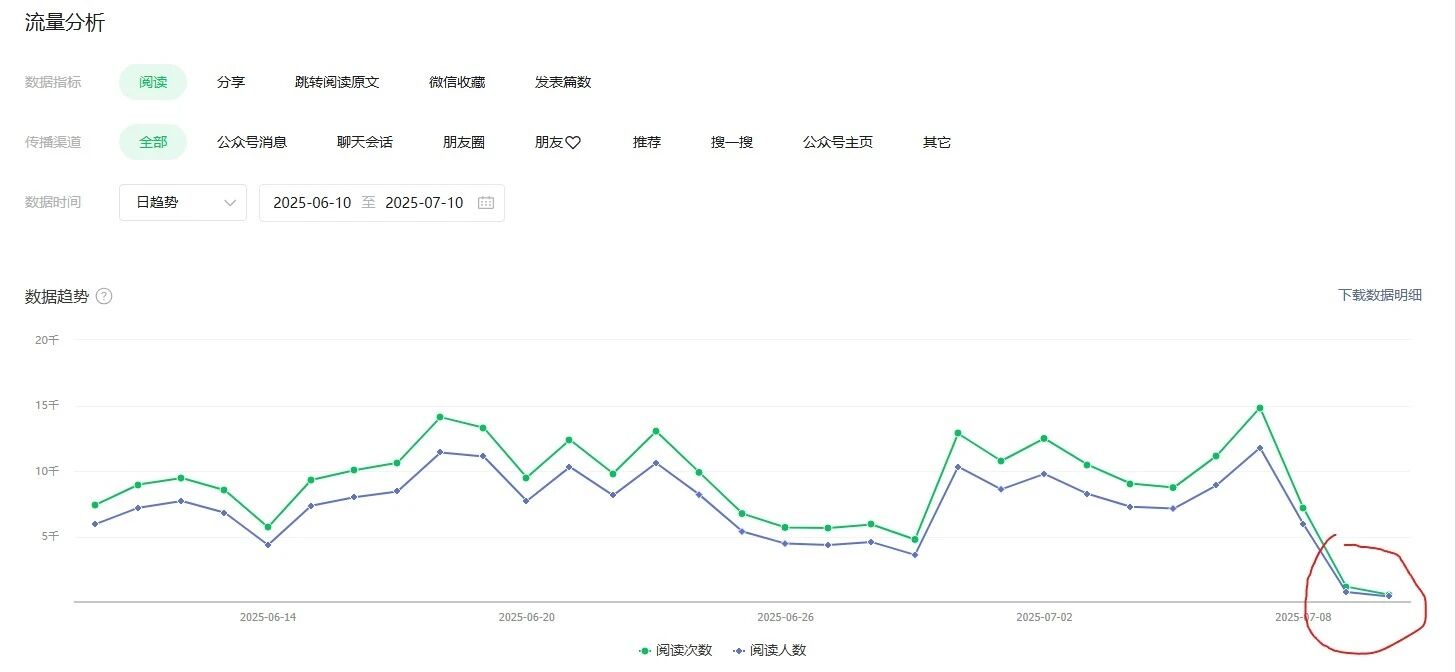Choose the 搜一搜 channel filter

pyautogui.click(x=732, y=142)
